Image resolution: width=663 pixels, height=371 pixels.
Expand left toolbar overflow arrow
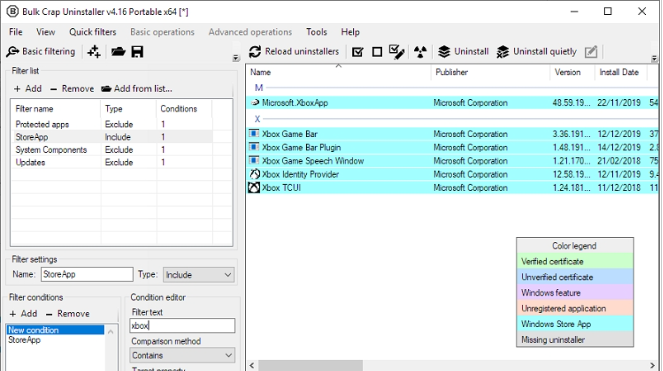[x=236, y=58]
